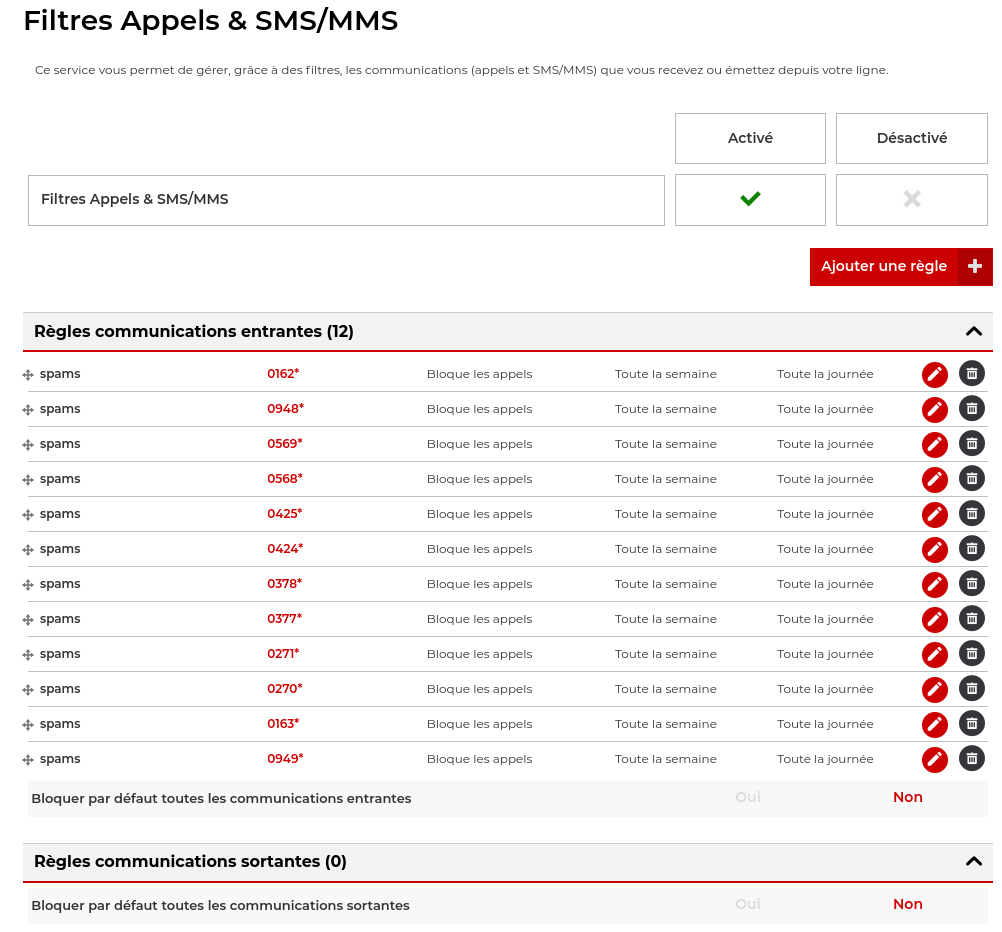Click 'Toute la journée' in the 0377* row
1002x932 pixels.
pos(825,619)
